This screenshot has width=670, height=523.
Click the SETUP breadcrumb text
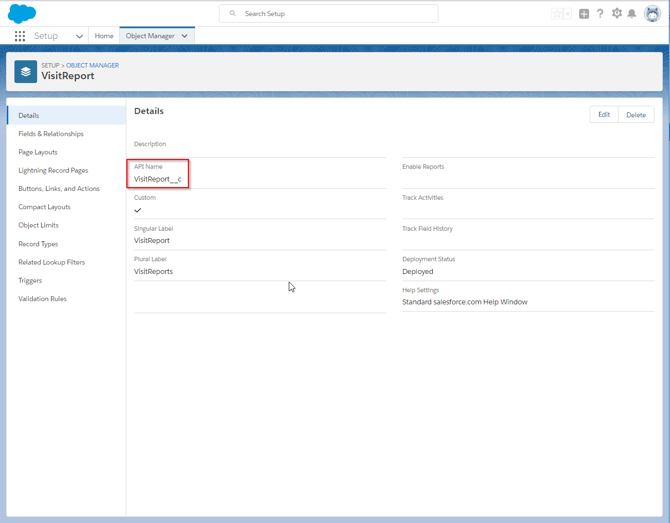tap(50, 65)
